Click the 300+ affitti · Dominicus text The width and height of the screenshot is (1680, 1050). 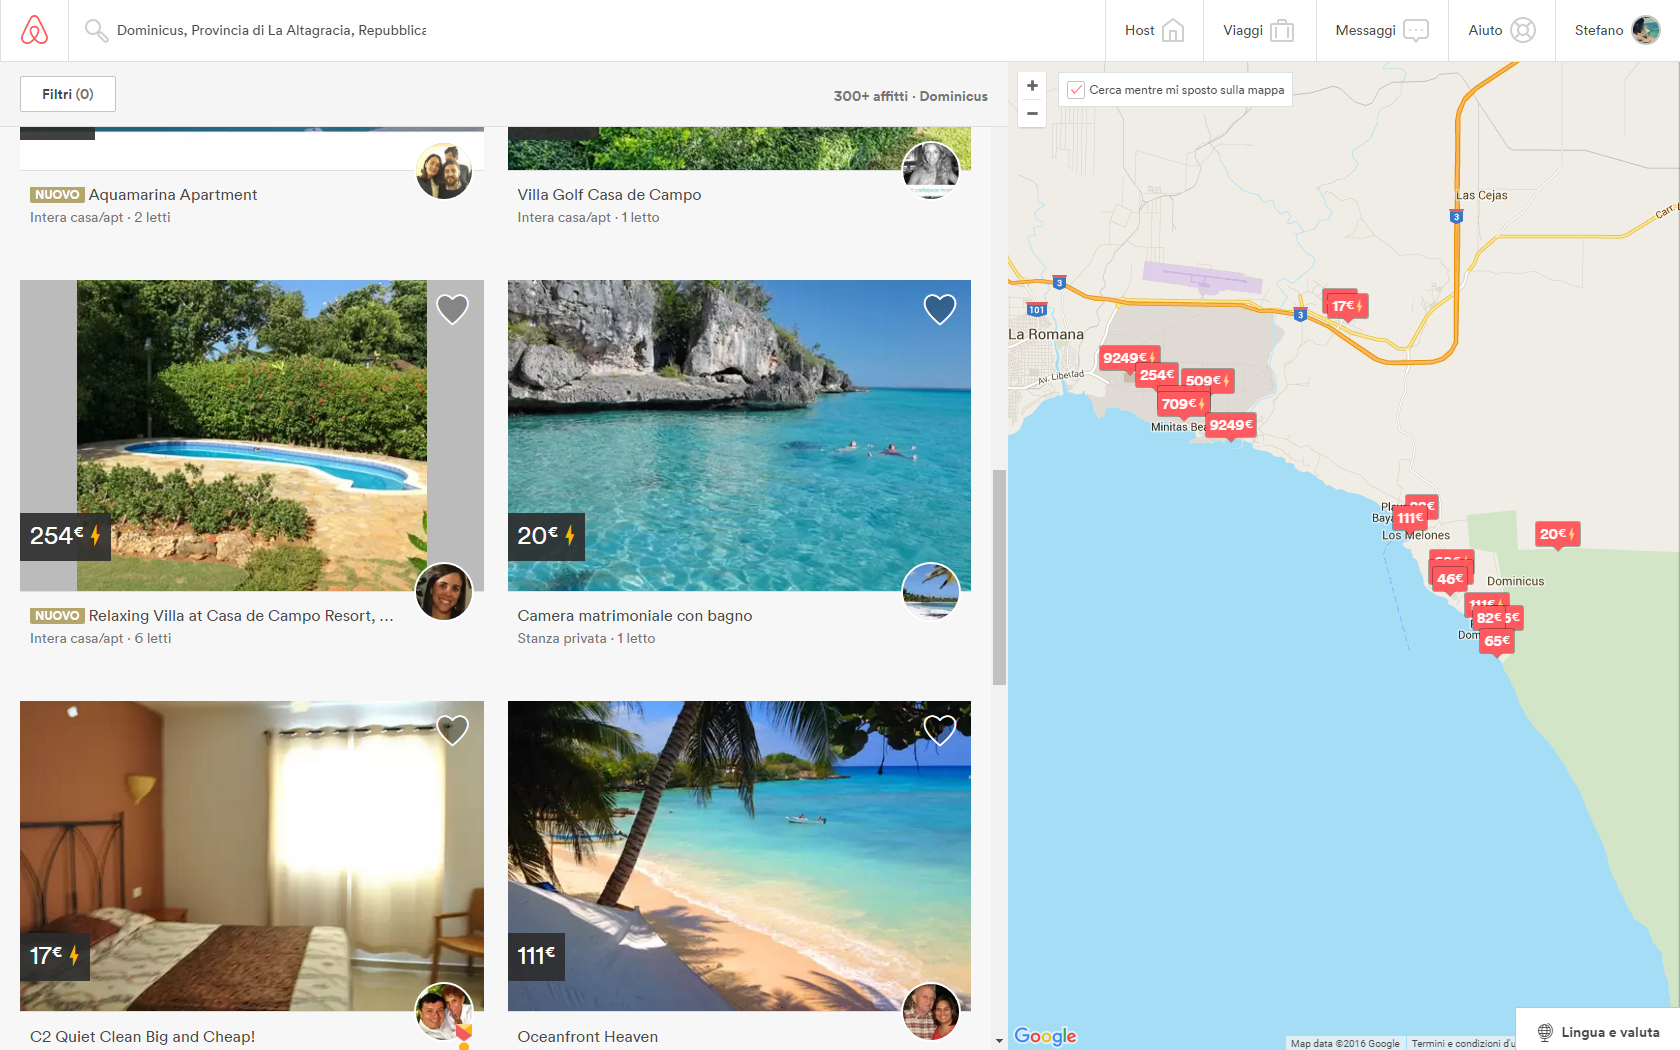[910, 96]
